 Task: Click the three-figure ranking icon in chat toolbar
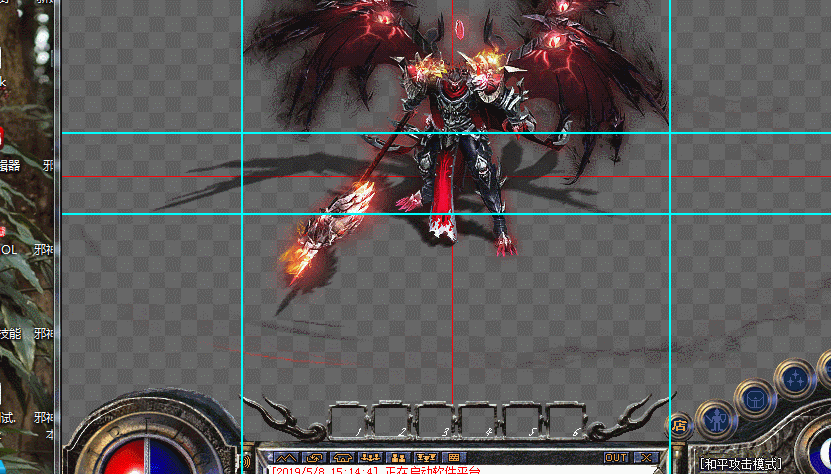tap(427, 458)
